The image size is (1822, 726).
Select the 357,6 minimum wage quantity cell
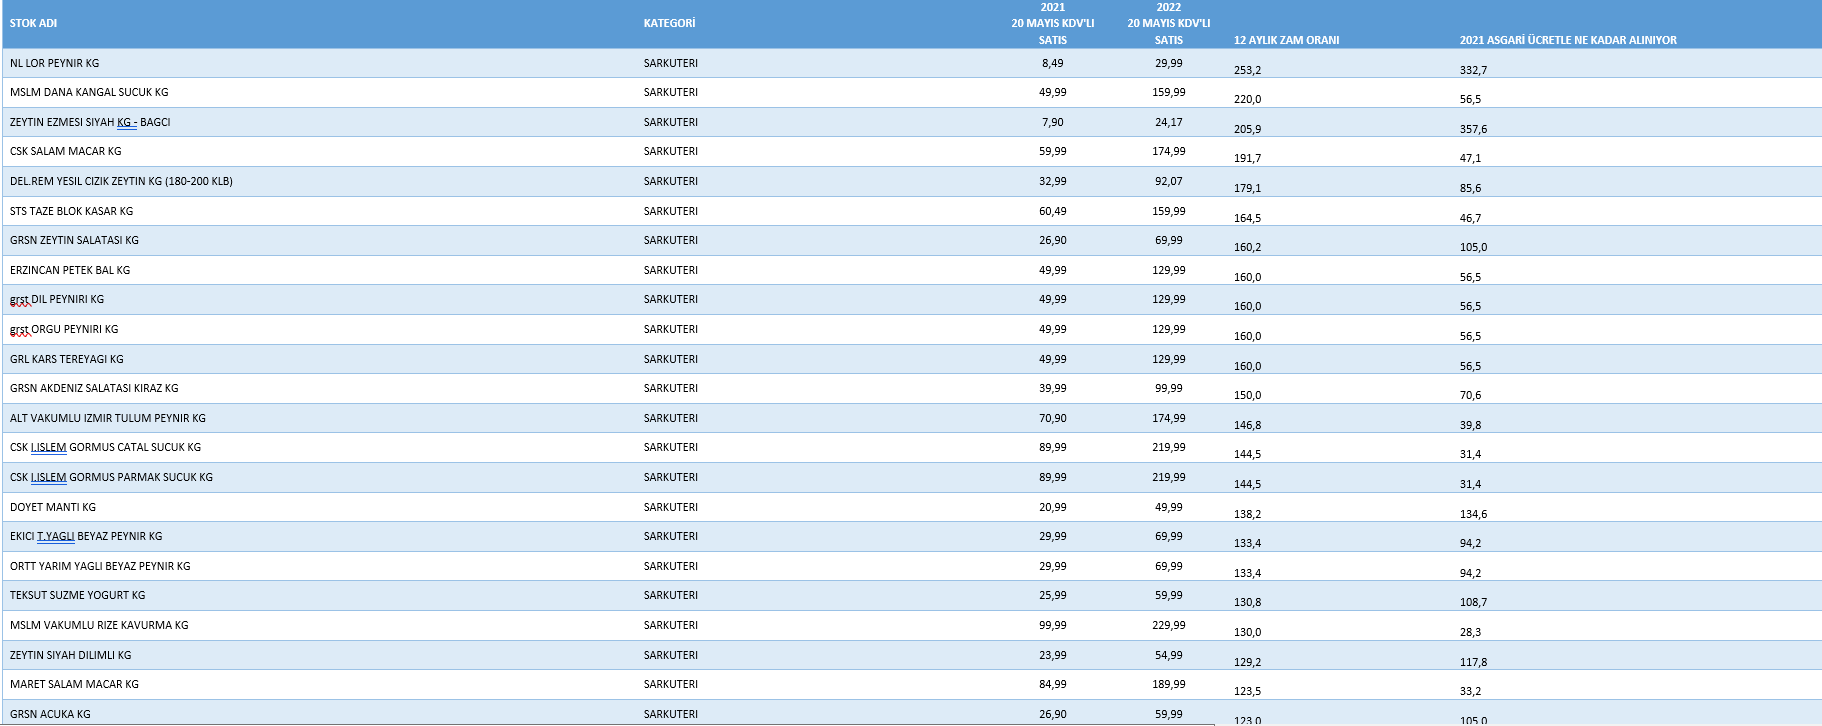coord(1473,129)
